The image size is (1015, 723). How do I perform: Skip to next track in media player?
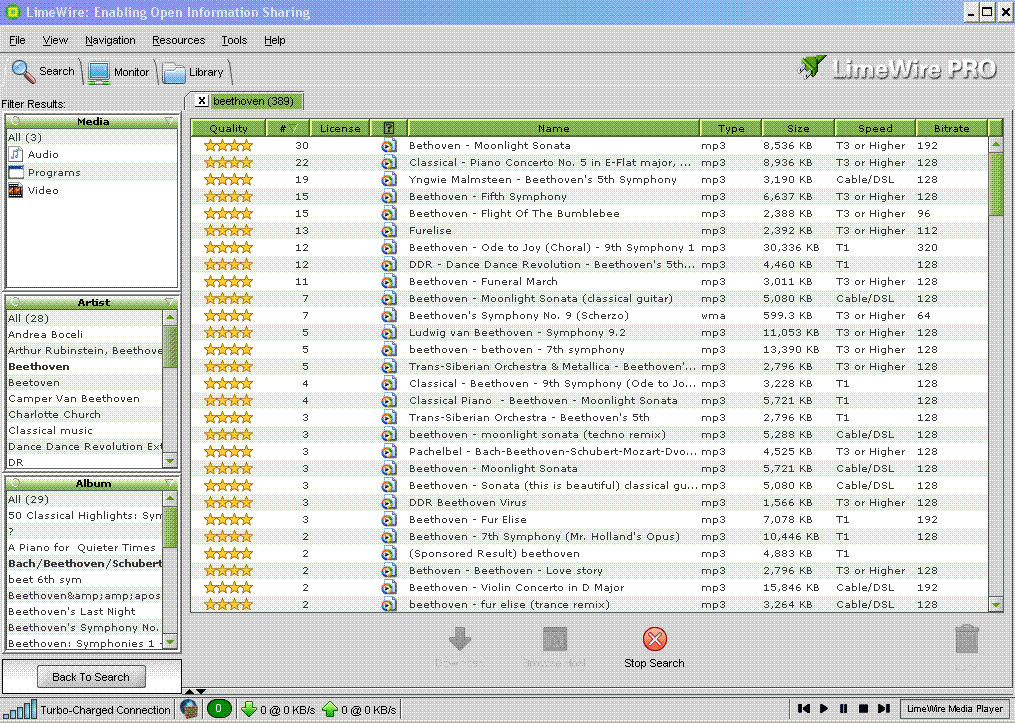point(884,709)
